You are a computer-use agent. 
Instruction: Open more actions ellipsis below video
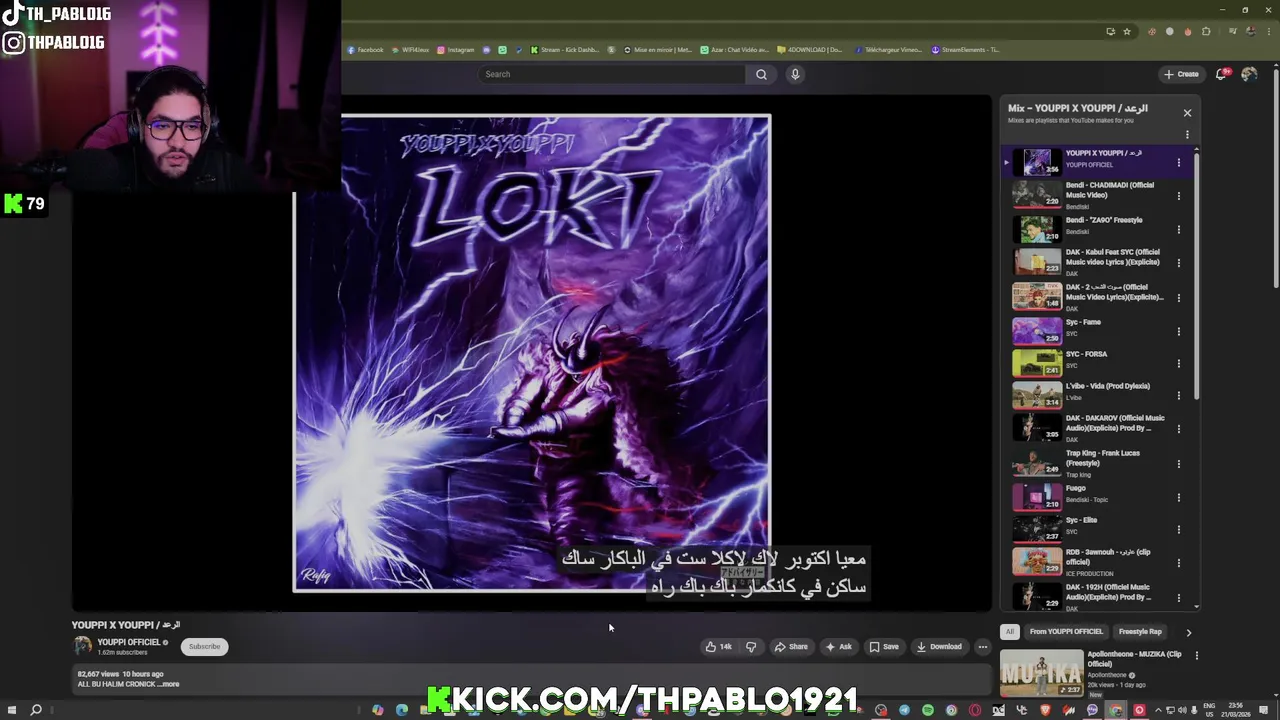click(x=982, y=646)
